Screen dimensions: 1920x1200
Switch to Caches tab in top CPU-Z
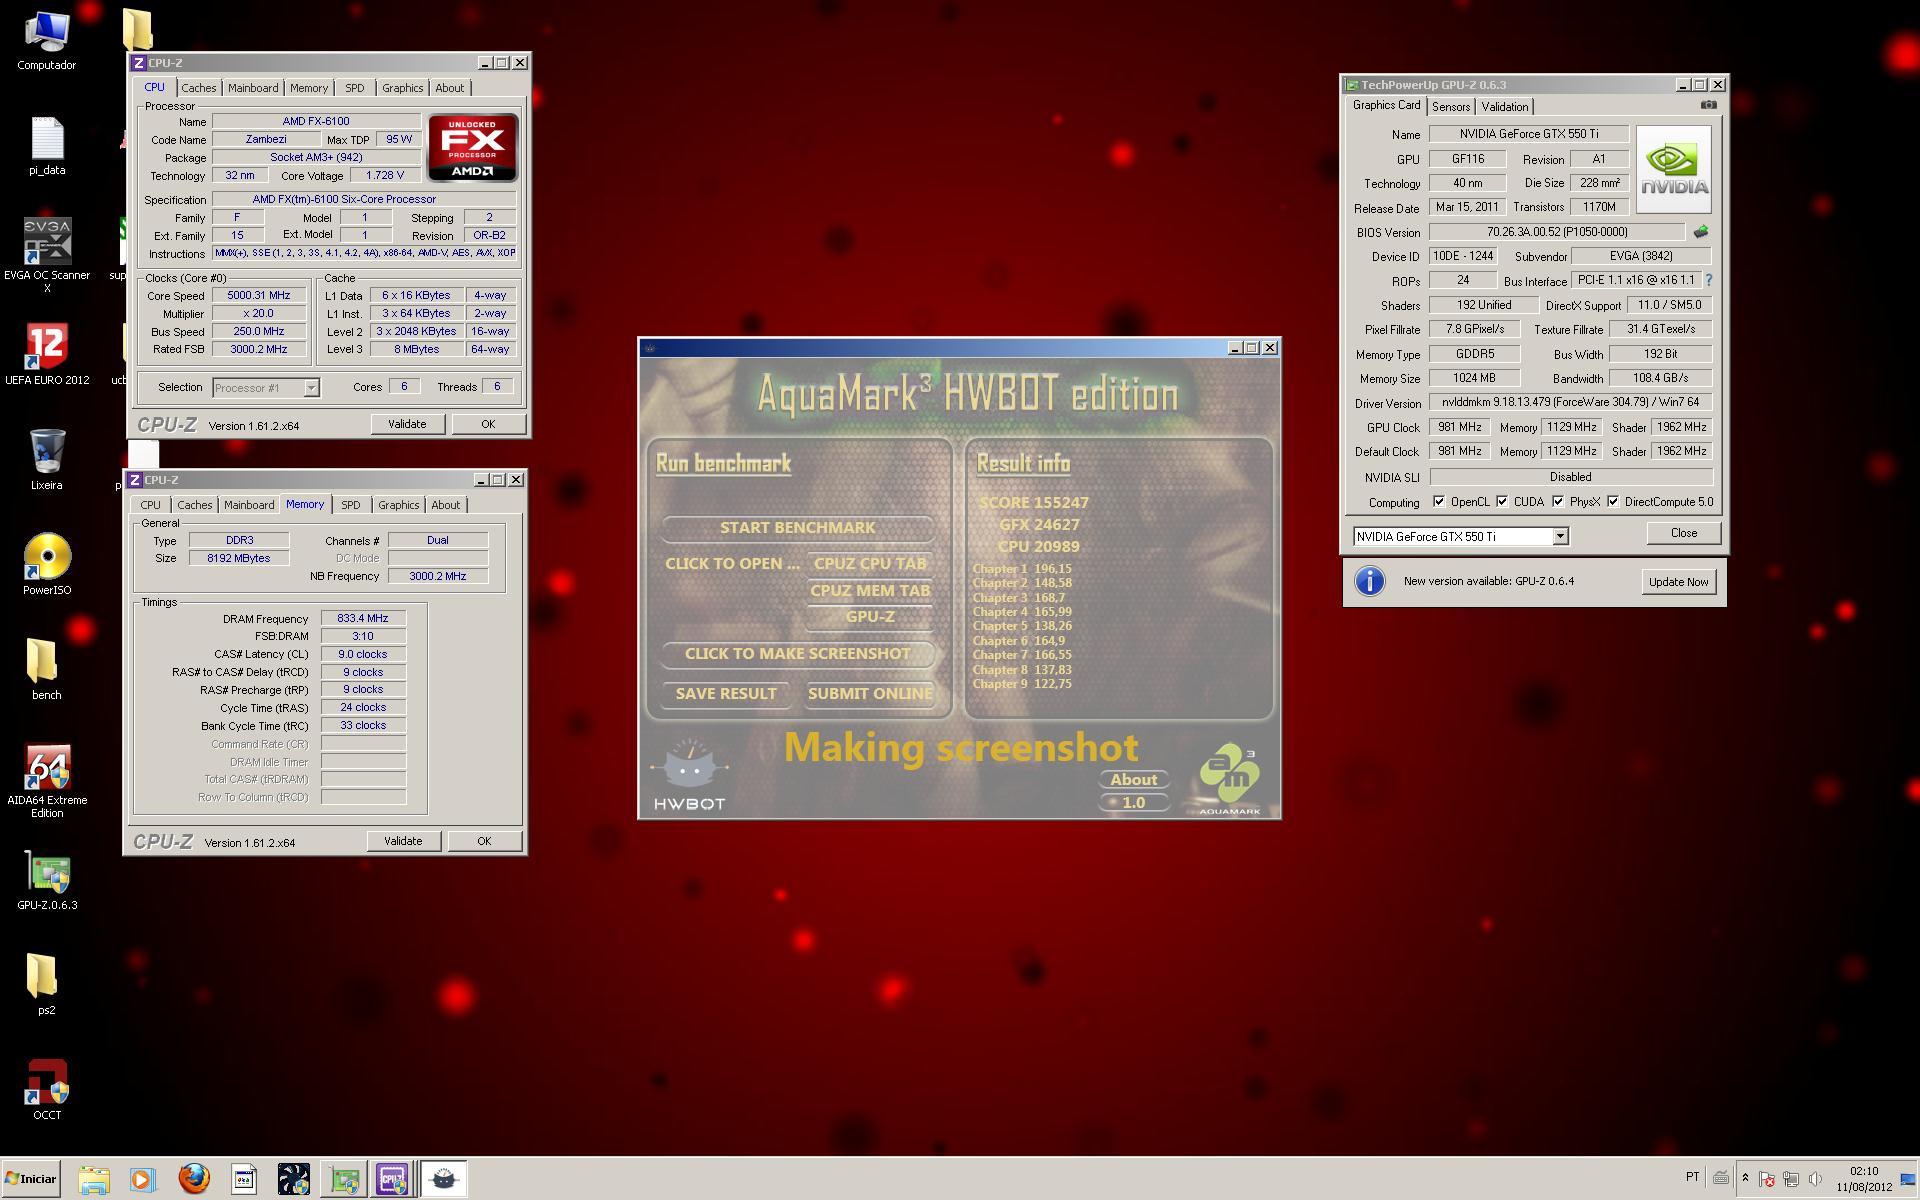(x=198, y=88)
